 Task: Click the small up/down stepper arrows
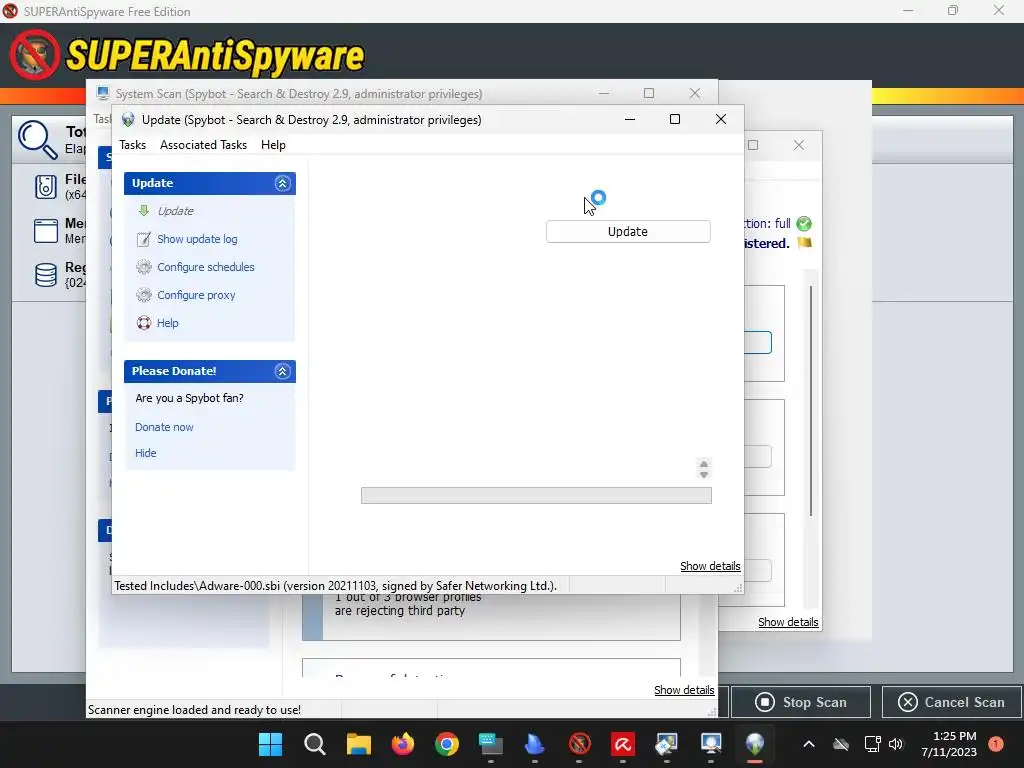(x=703, y=469)
